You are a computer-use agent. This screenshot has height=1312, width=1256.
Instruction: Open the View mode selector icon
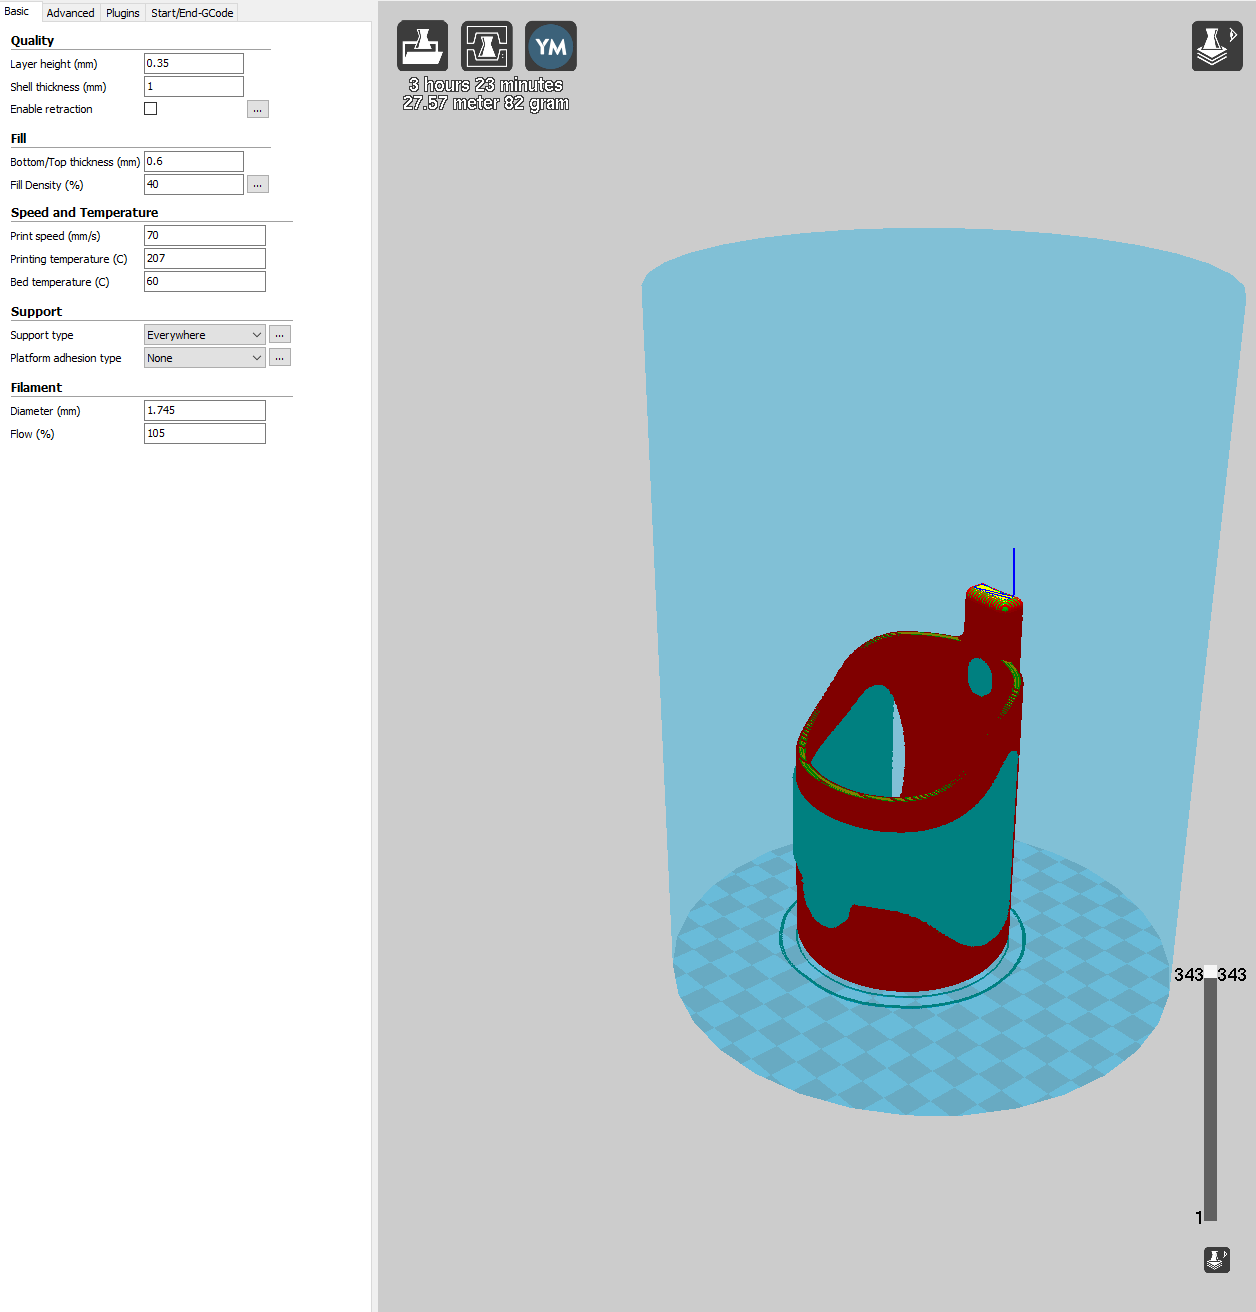point(1216,45)
